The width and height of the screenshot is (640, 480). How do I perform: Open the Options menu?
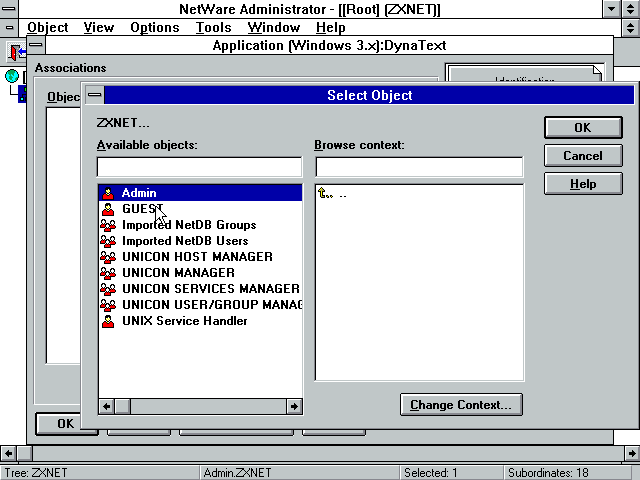(155, 27)
